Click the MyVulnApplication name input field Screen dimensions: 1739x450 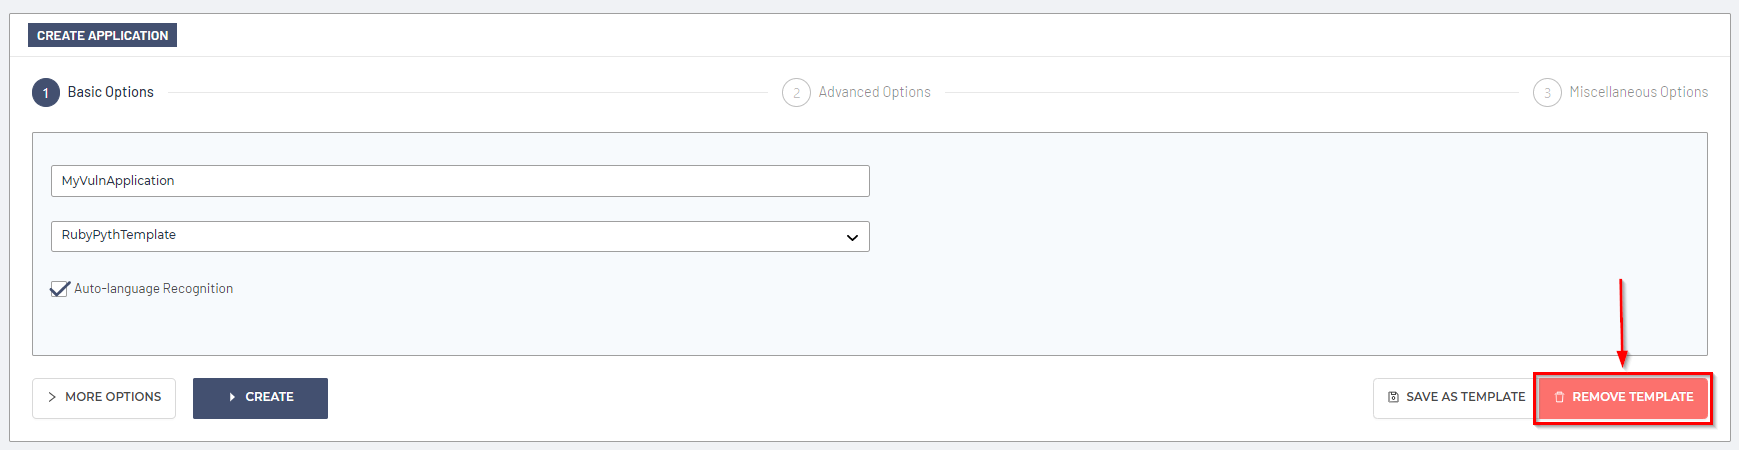click(x=460, y=181)
